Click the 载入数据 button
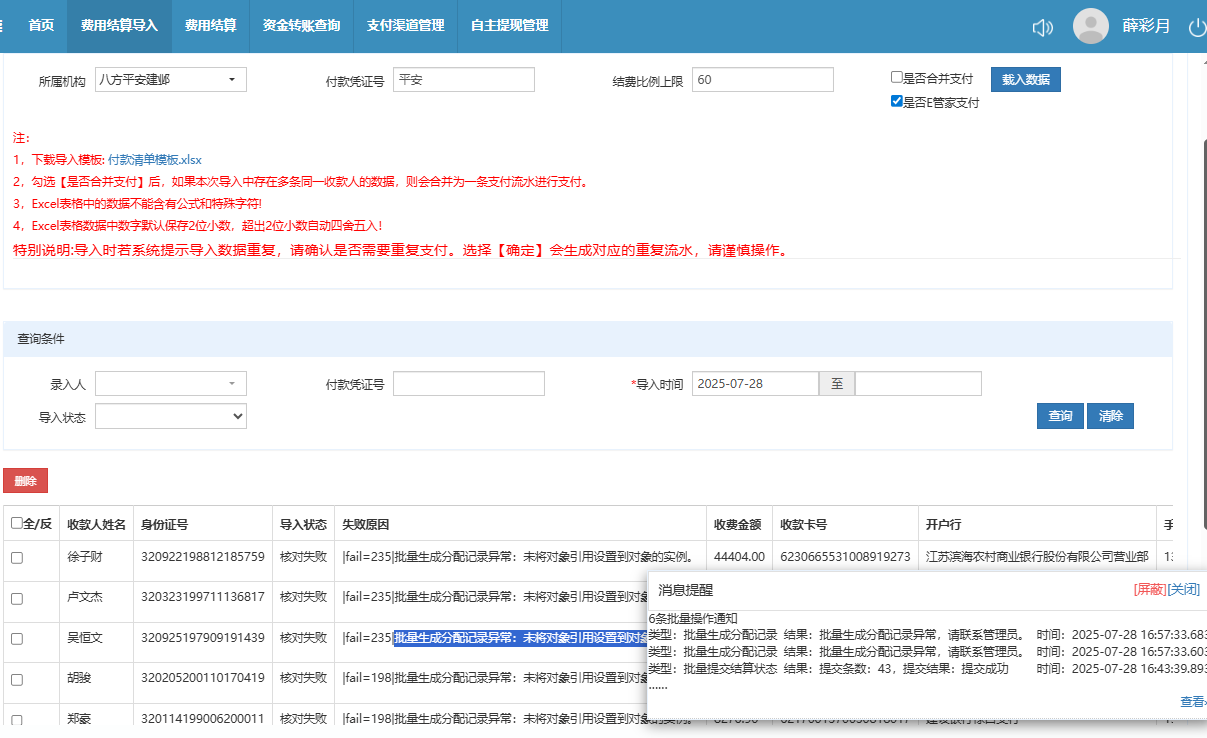 [1025, 80]
